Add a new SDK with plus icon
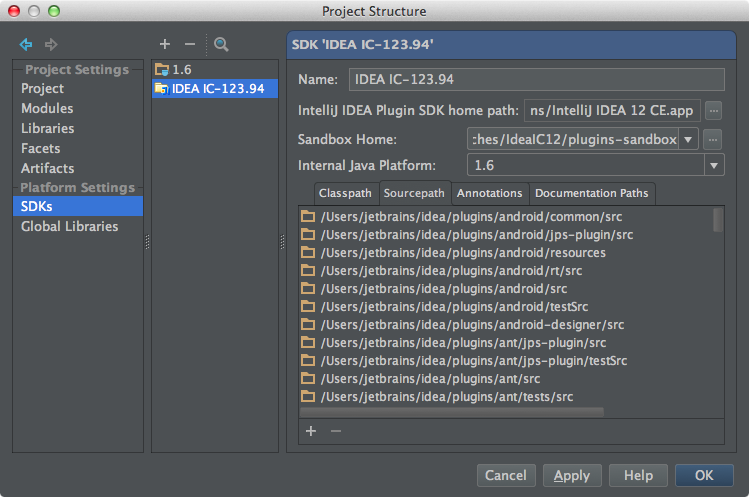 165,44
